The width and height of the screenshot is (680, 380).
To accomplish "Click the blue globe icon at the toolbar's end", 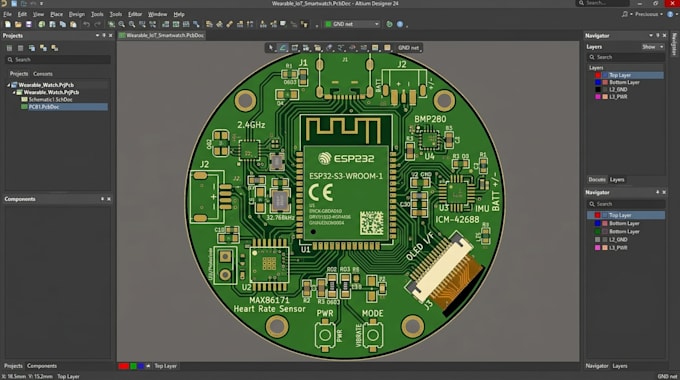I will [x=400, y=24].
